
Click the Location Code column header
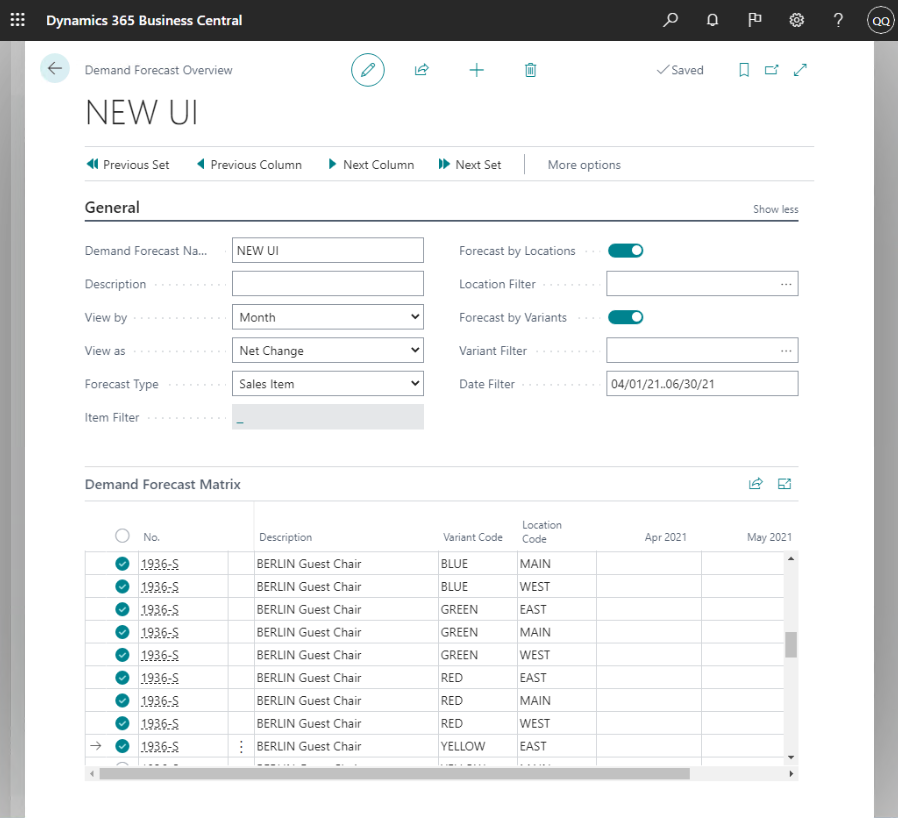click(x=542, y=532)
